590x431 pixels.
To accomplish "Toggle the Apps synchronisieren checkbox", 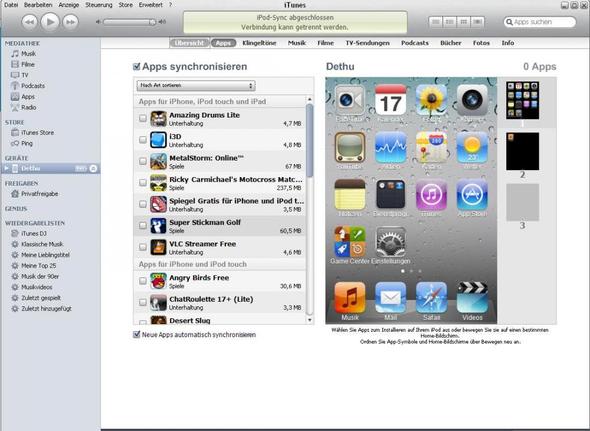I will point(136,67).
